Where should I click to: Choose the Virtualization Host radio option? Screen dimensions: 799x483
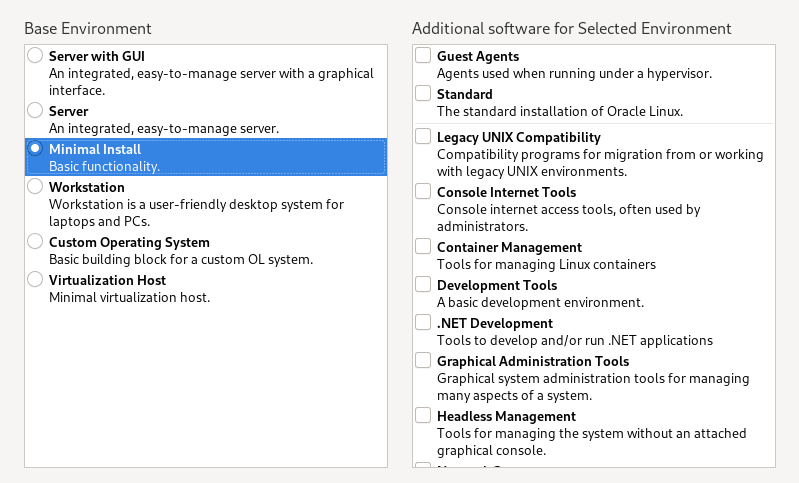pos(35,279)
